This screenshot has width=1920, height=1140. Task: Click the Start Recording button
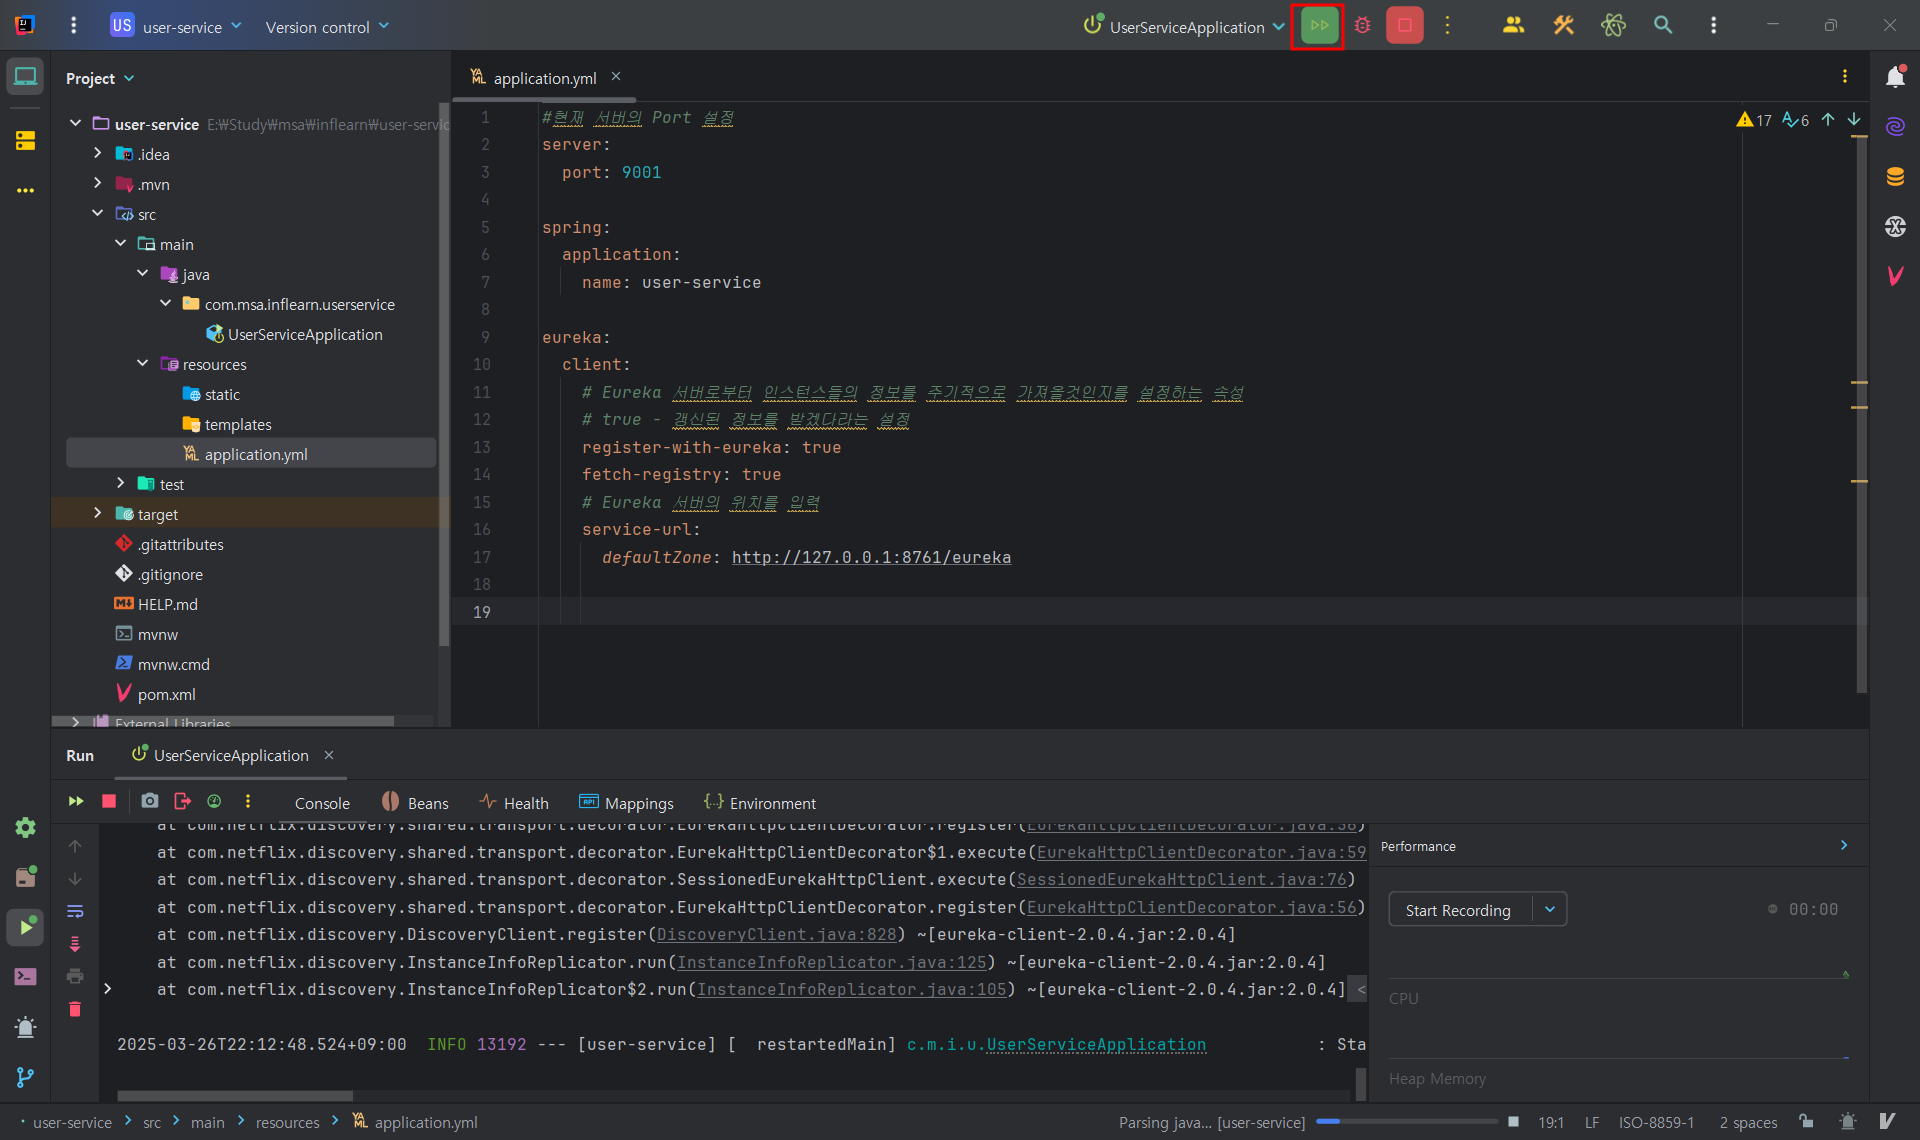1457,910
